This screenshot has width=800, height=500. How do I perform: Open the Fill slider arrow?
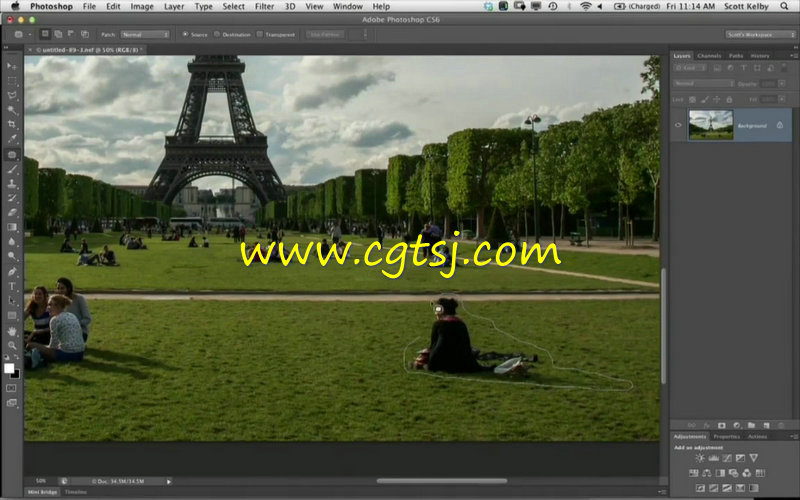(x=782, y=99)
